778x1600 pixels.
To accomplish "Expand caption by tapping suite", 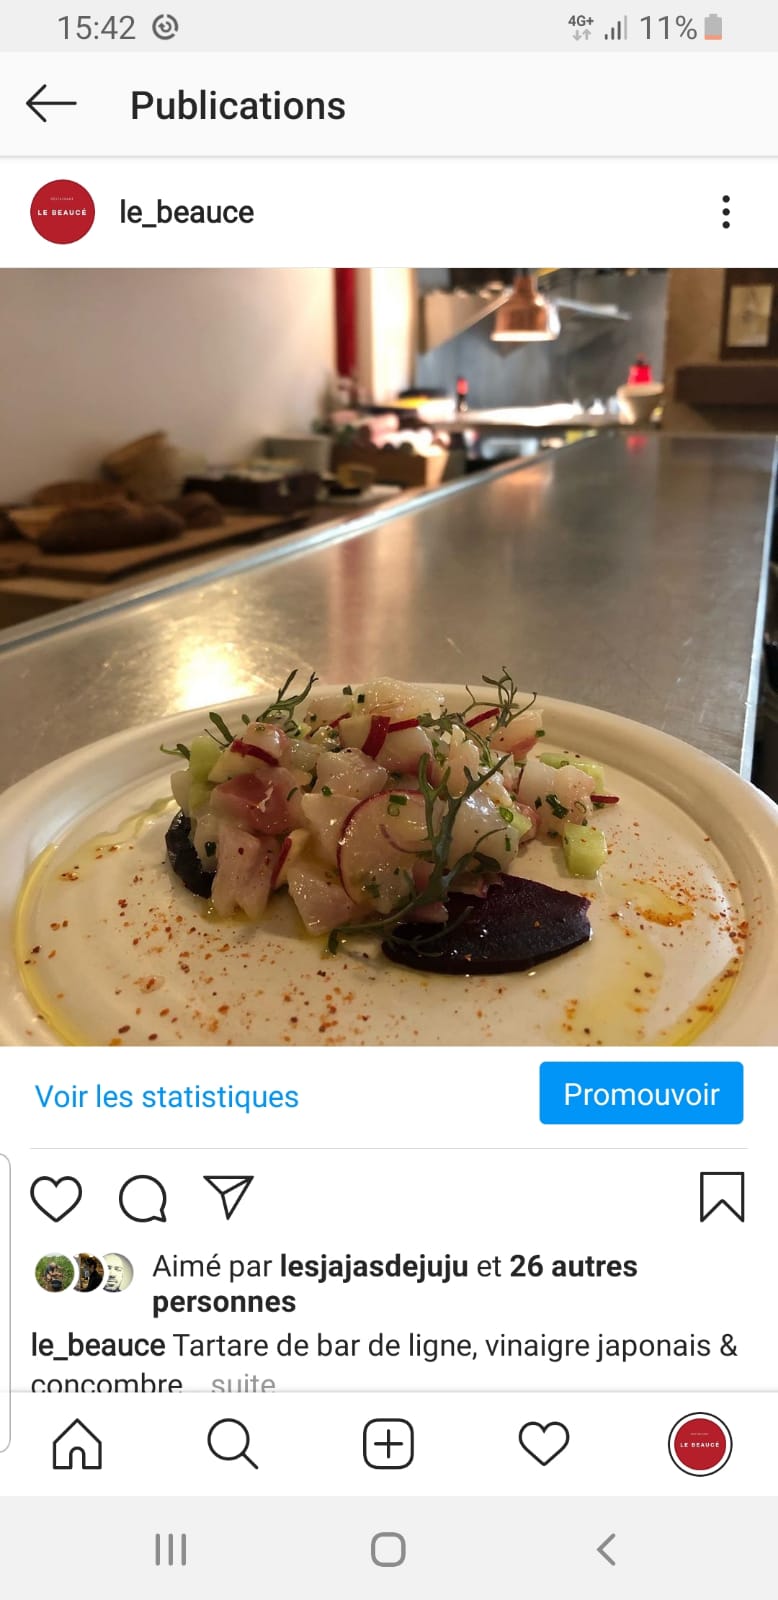I will (x=243, y=1384).
